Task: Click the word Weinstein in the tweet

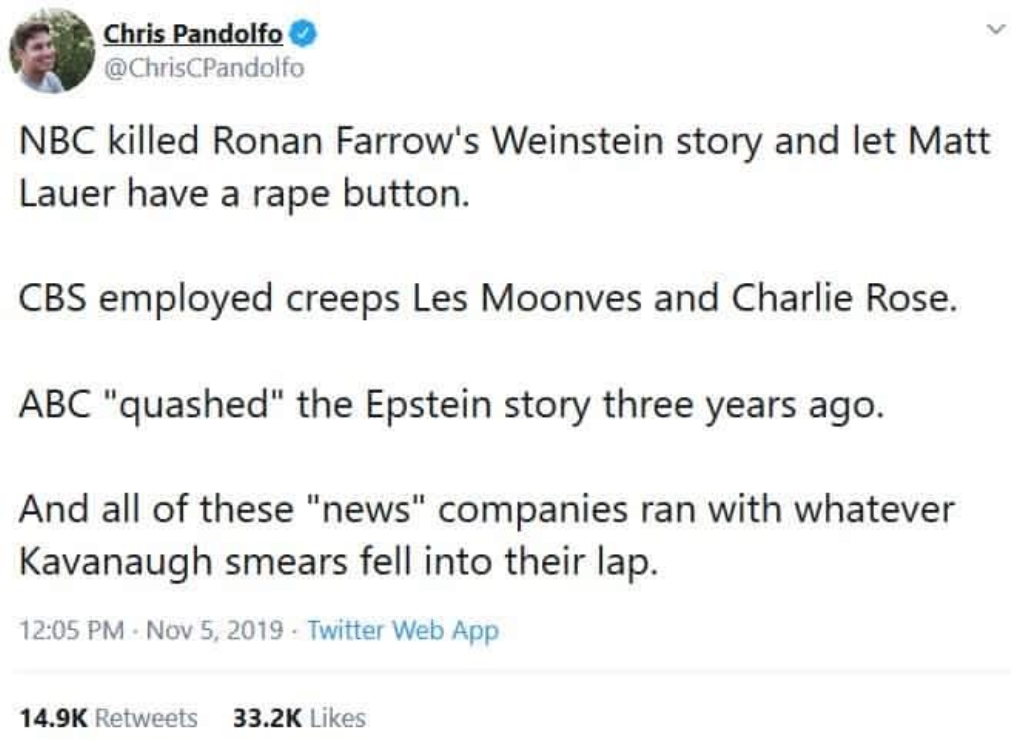Action: (577, 140)
